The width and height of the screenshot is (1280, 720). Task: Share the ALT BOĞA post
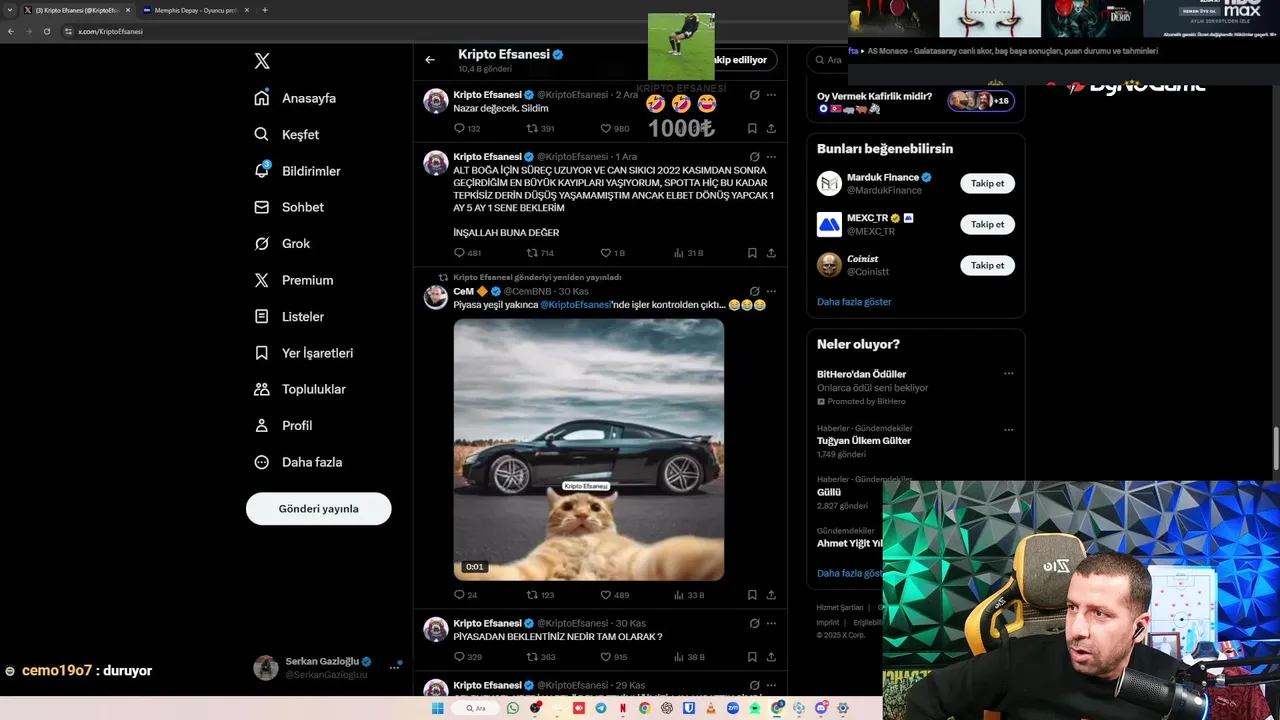click(771, 253)
